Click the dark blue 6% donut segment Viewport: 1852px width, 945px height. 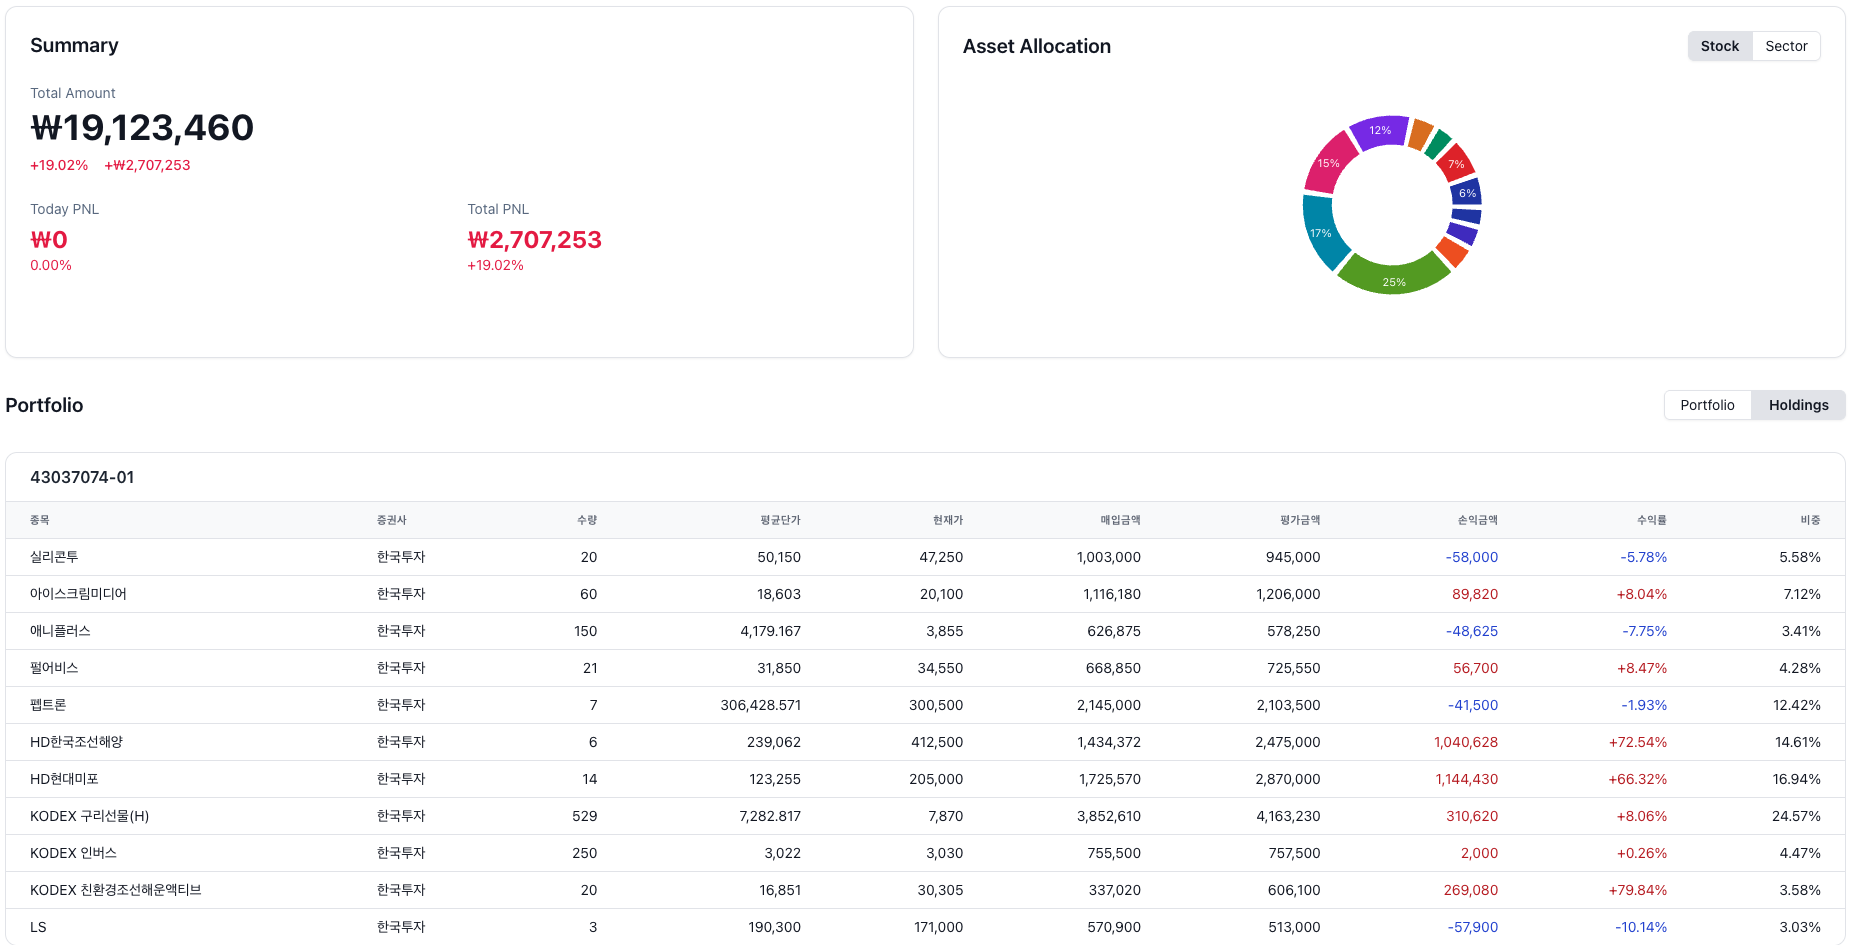[x=1467, y=193]
